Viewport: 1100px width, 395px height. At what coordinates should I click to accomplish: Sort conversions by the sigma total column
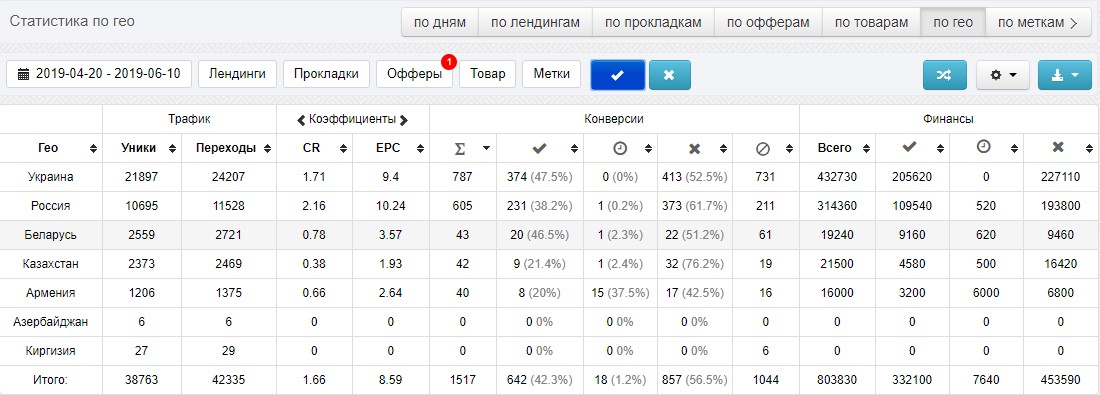(463, 148)
